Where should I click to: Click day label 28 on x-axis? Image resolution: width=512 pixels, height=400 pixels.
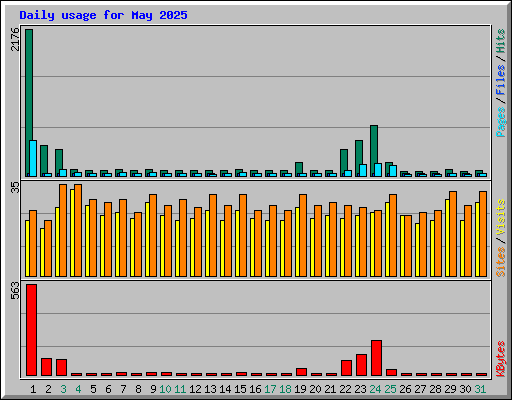point(435,389)
